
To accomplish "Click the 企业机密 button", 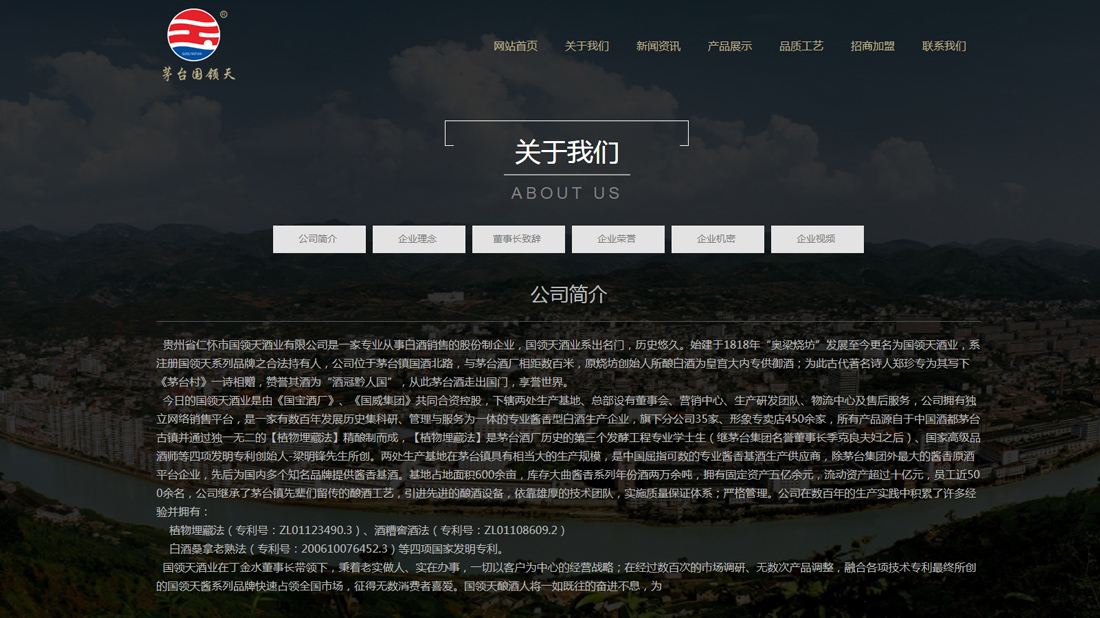I will tap(718, 239).
